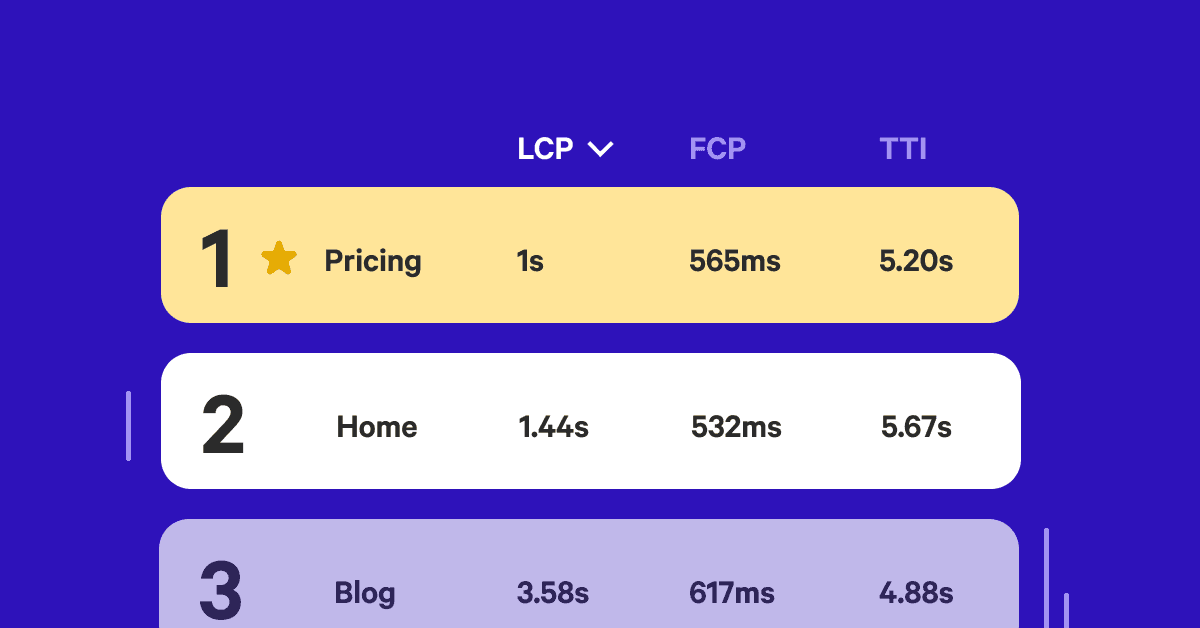1200x628 pixels.
Task: Expand the LCP sort chevron arrow
Action: [x=600, y=150]
